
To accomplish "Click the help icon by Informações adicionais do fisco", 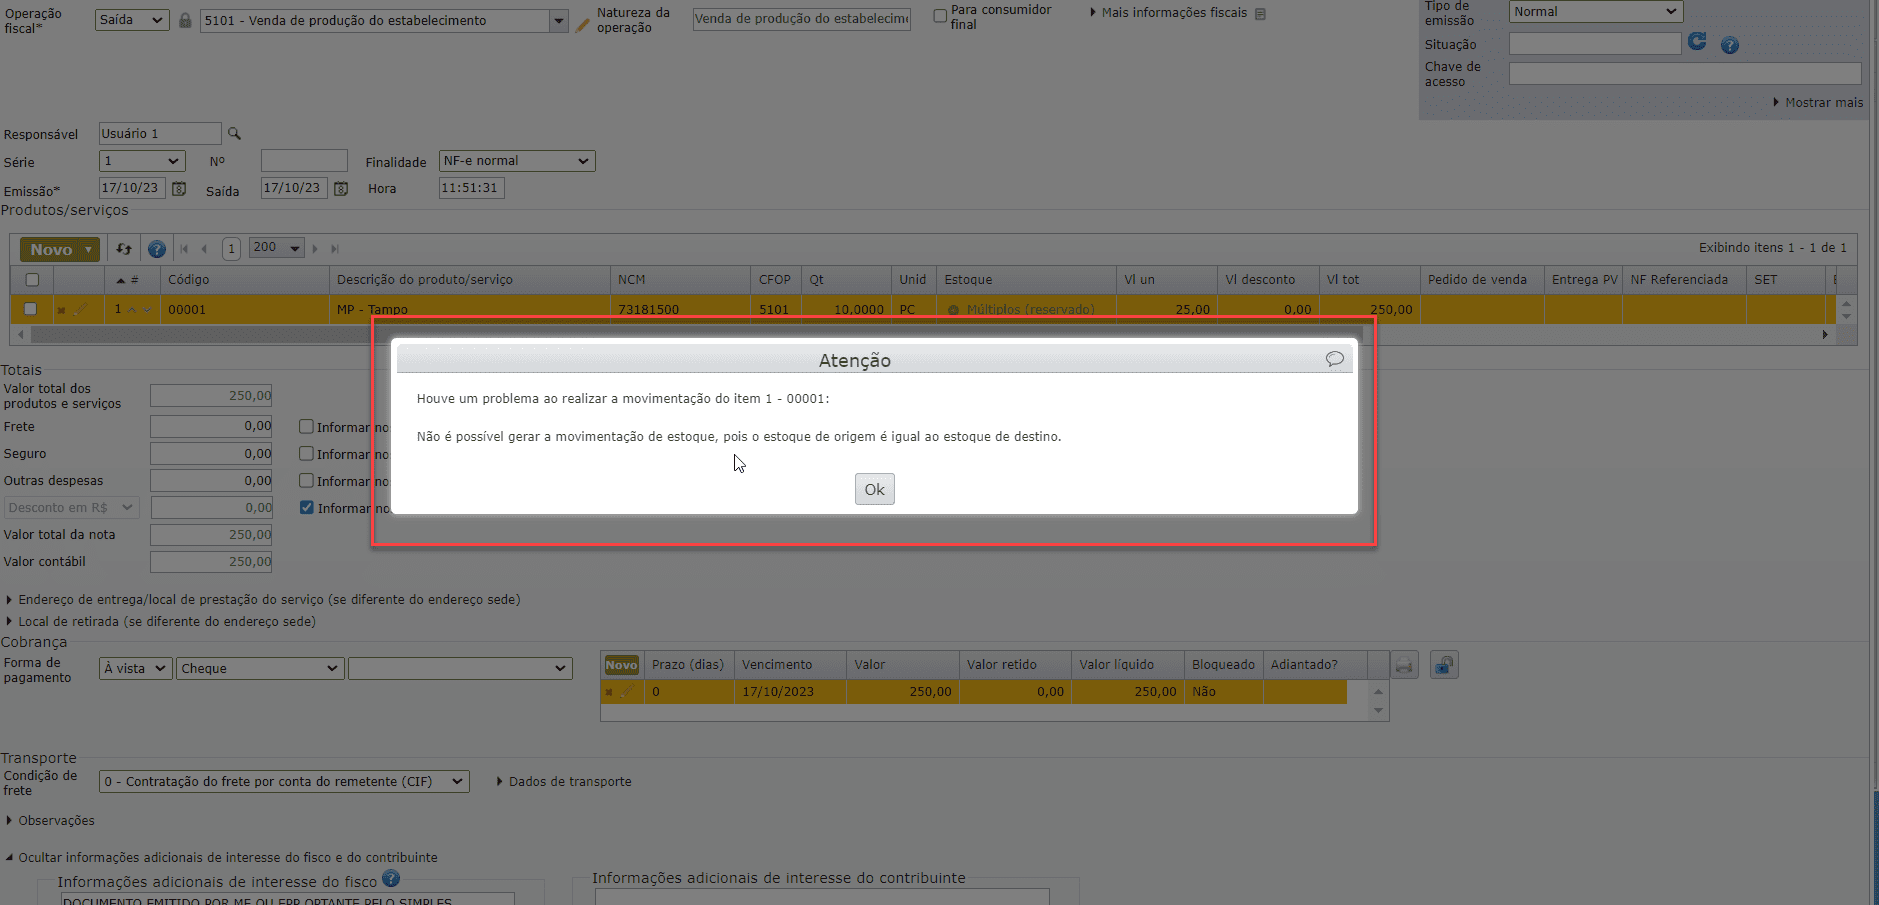I will (x=391, y=878).
